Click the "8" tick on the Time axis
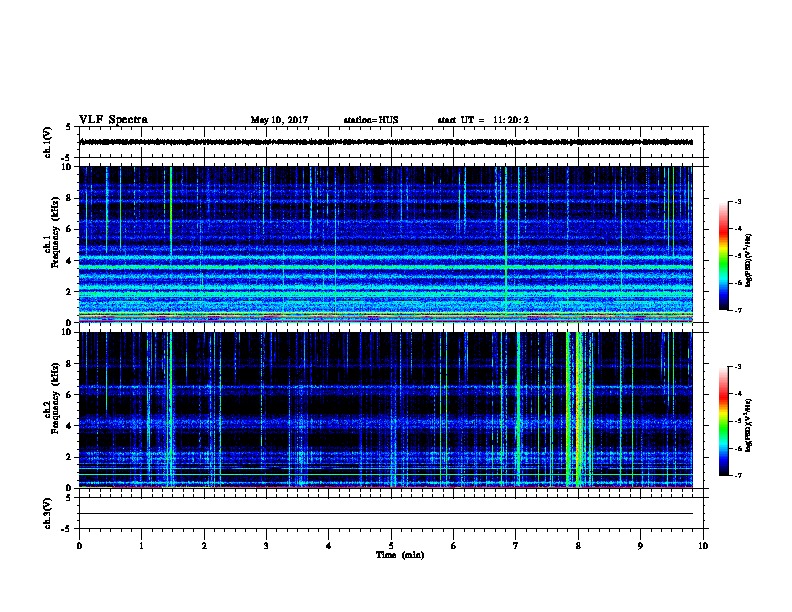The image size is (792, 612). click(x=578, y=545)
